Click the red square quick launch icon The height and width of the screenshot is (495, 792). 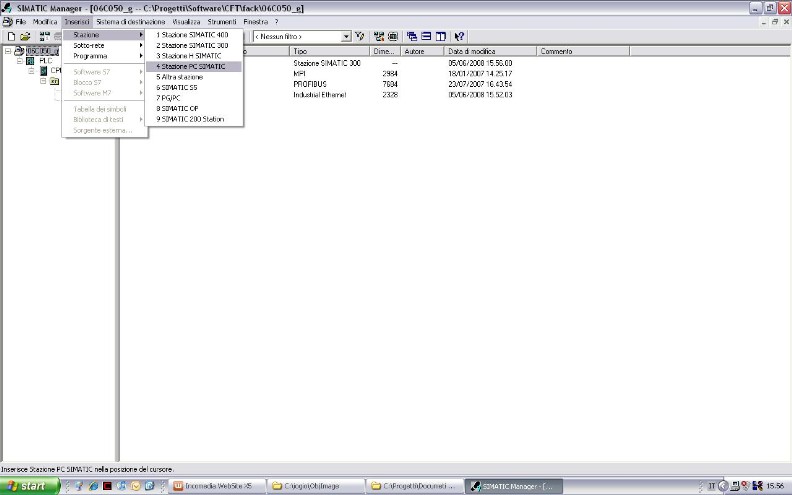pos(107,486)
